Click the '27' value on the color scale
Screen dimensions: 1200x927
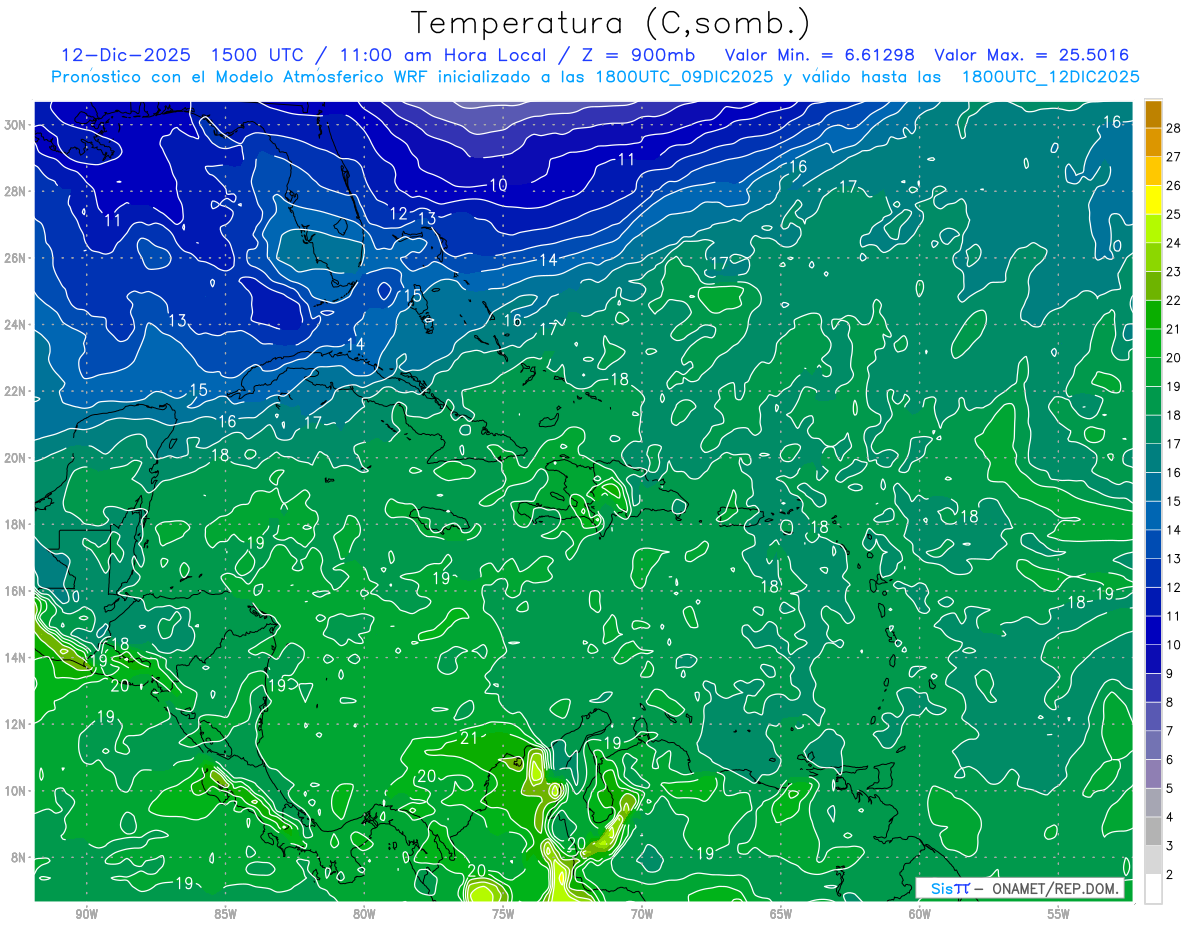pos(1174,156)
